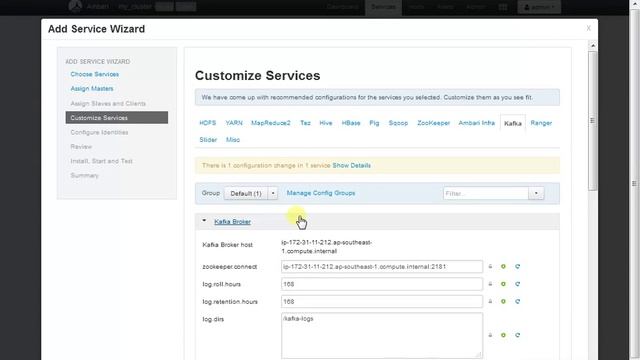Go to Assign Masters wizard step
The height and width of the screenshot is (360, 640).
(x=92, y=89)
